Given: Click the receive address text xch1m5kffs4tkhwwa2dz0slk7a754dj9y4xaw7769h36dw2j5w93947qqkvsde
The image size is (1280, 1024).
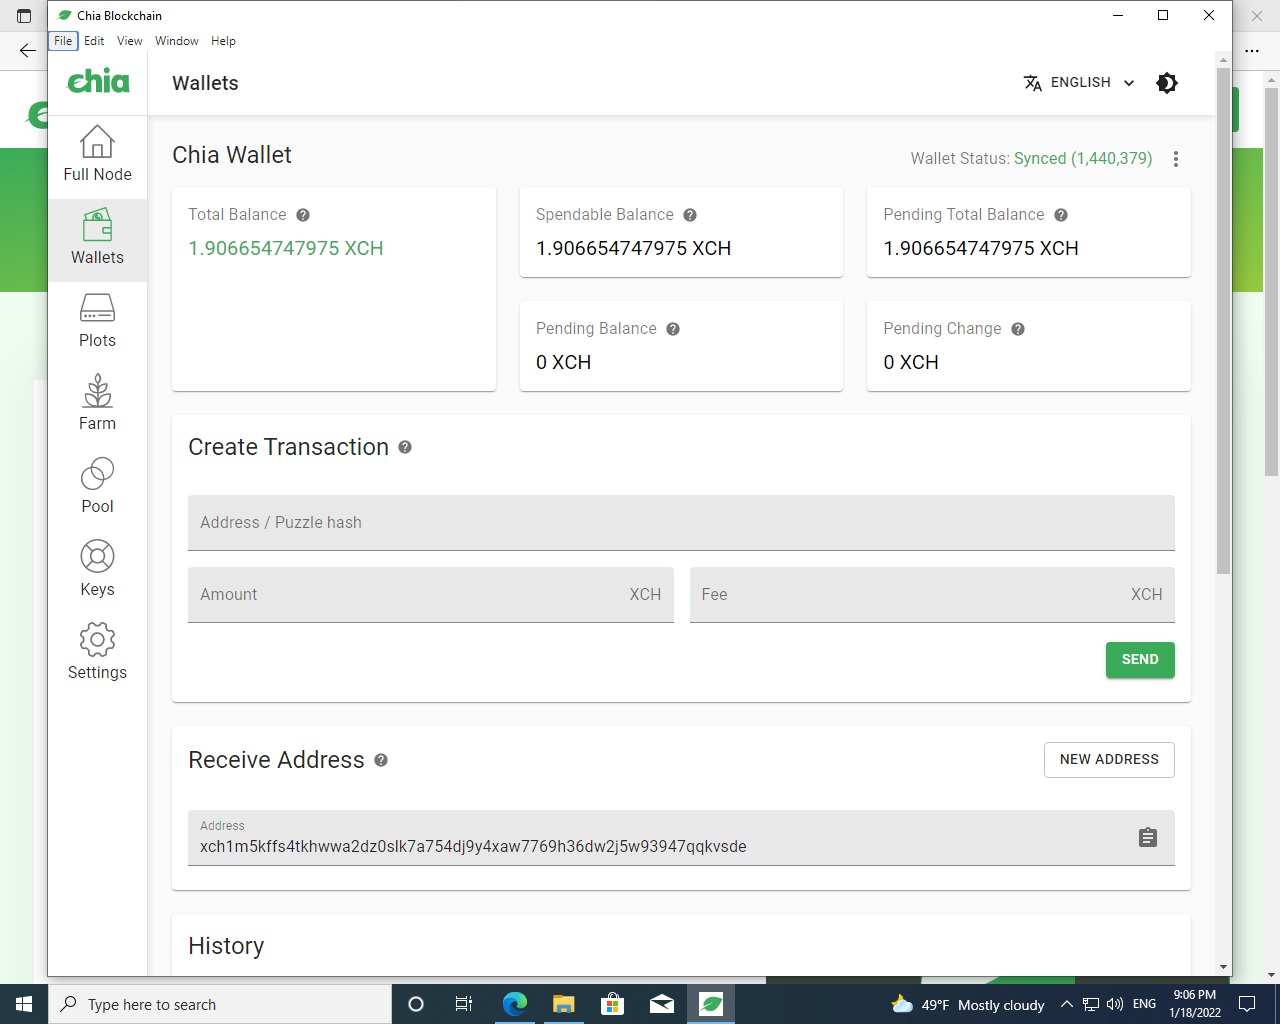Looking at the screenshot, I should pyautogui.click(x=473, y=847).
